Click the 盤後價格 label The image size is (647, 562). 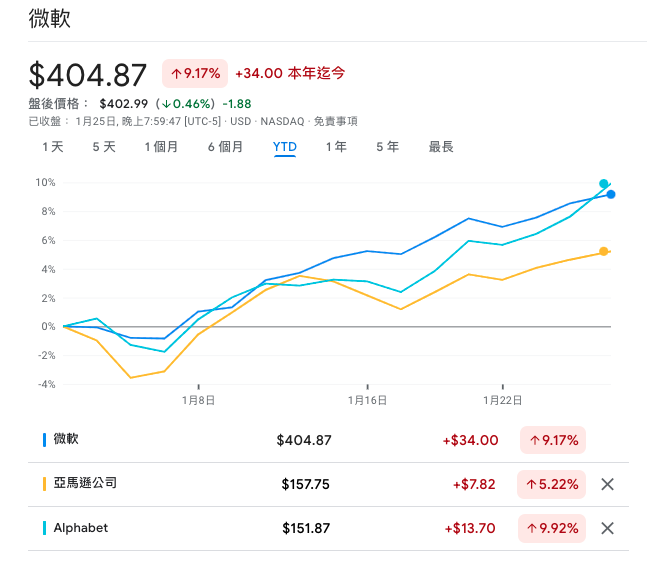[58, 104]
